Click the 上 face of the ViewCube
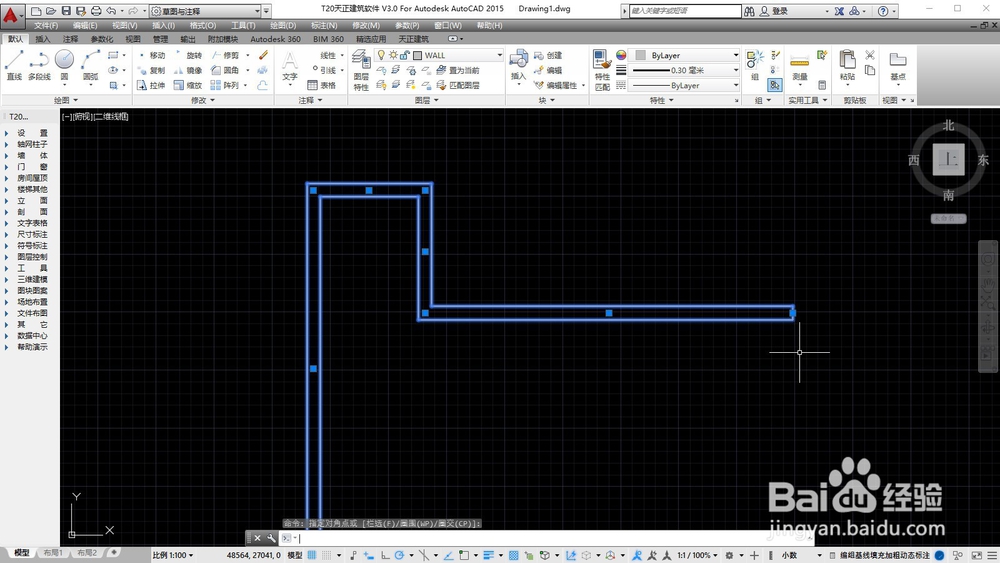This screenshot has width=1000, height=563. [x=948, y=159]
